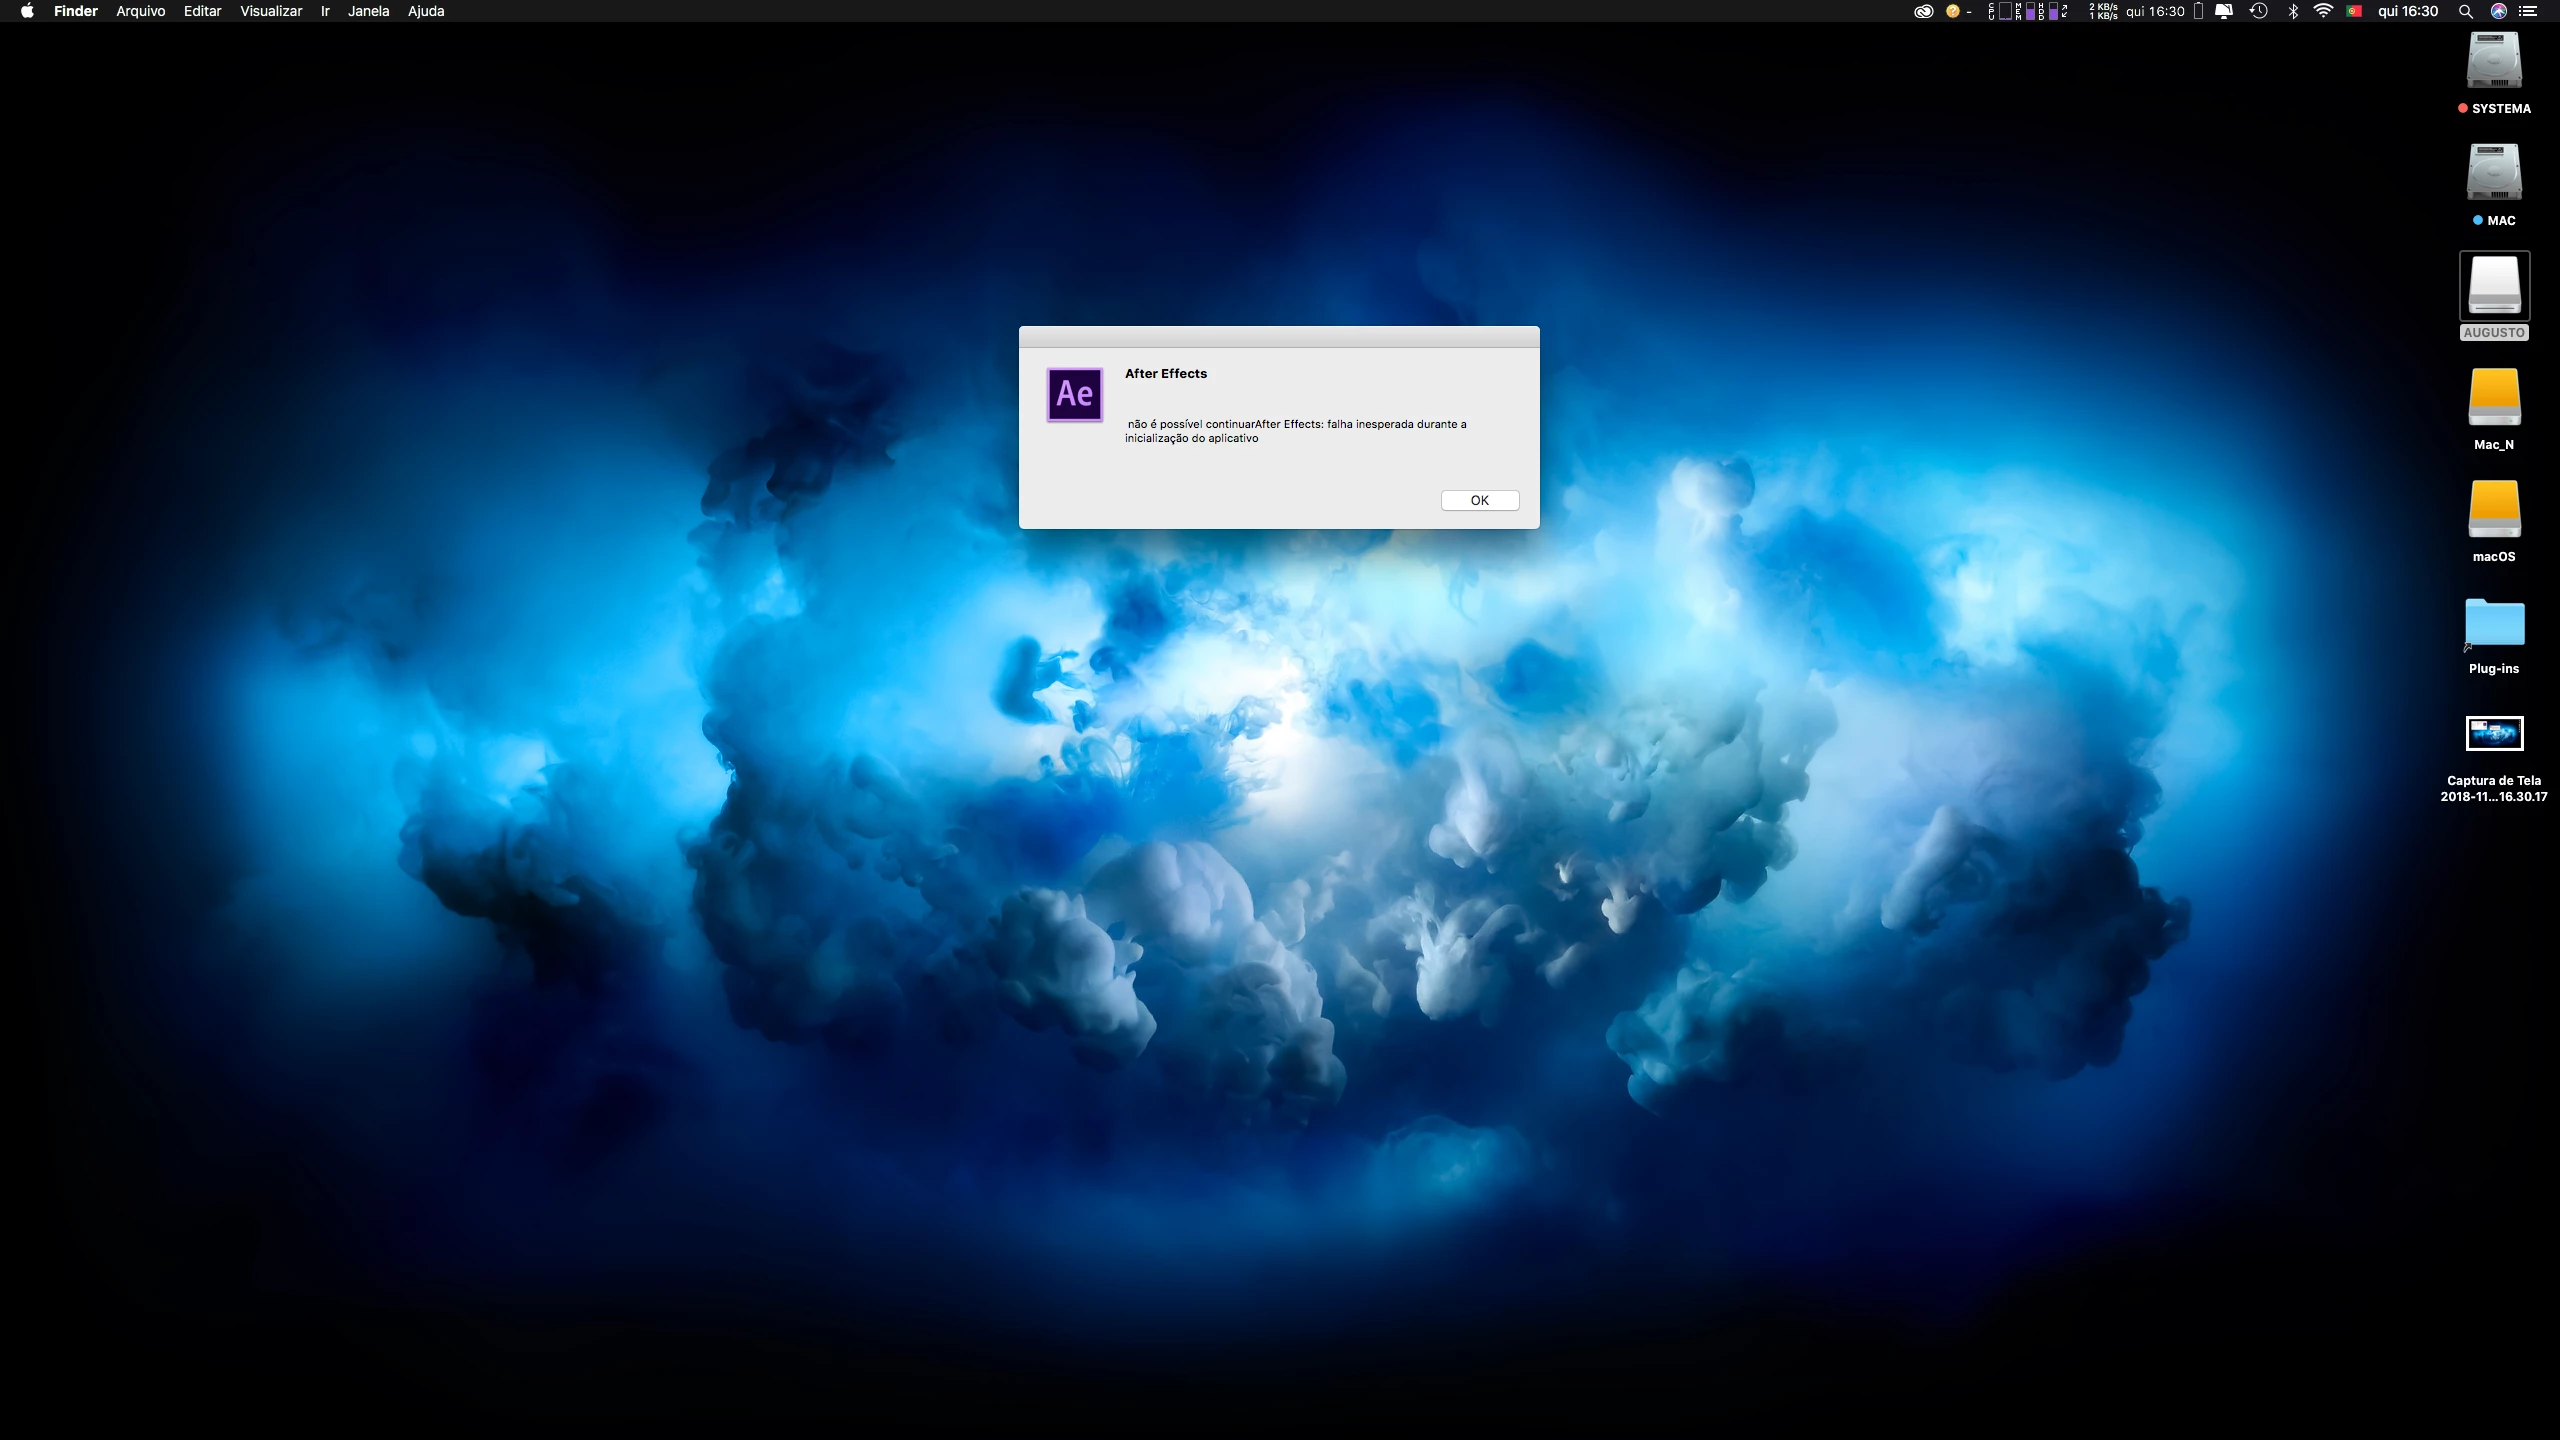Click the After Effects Ae icon

click(x=1074, y=394)
